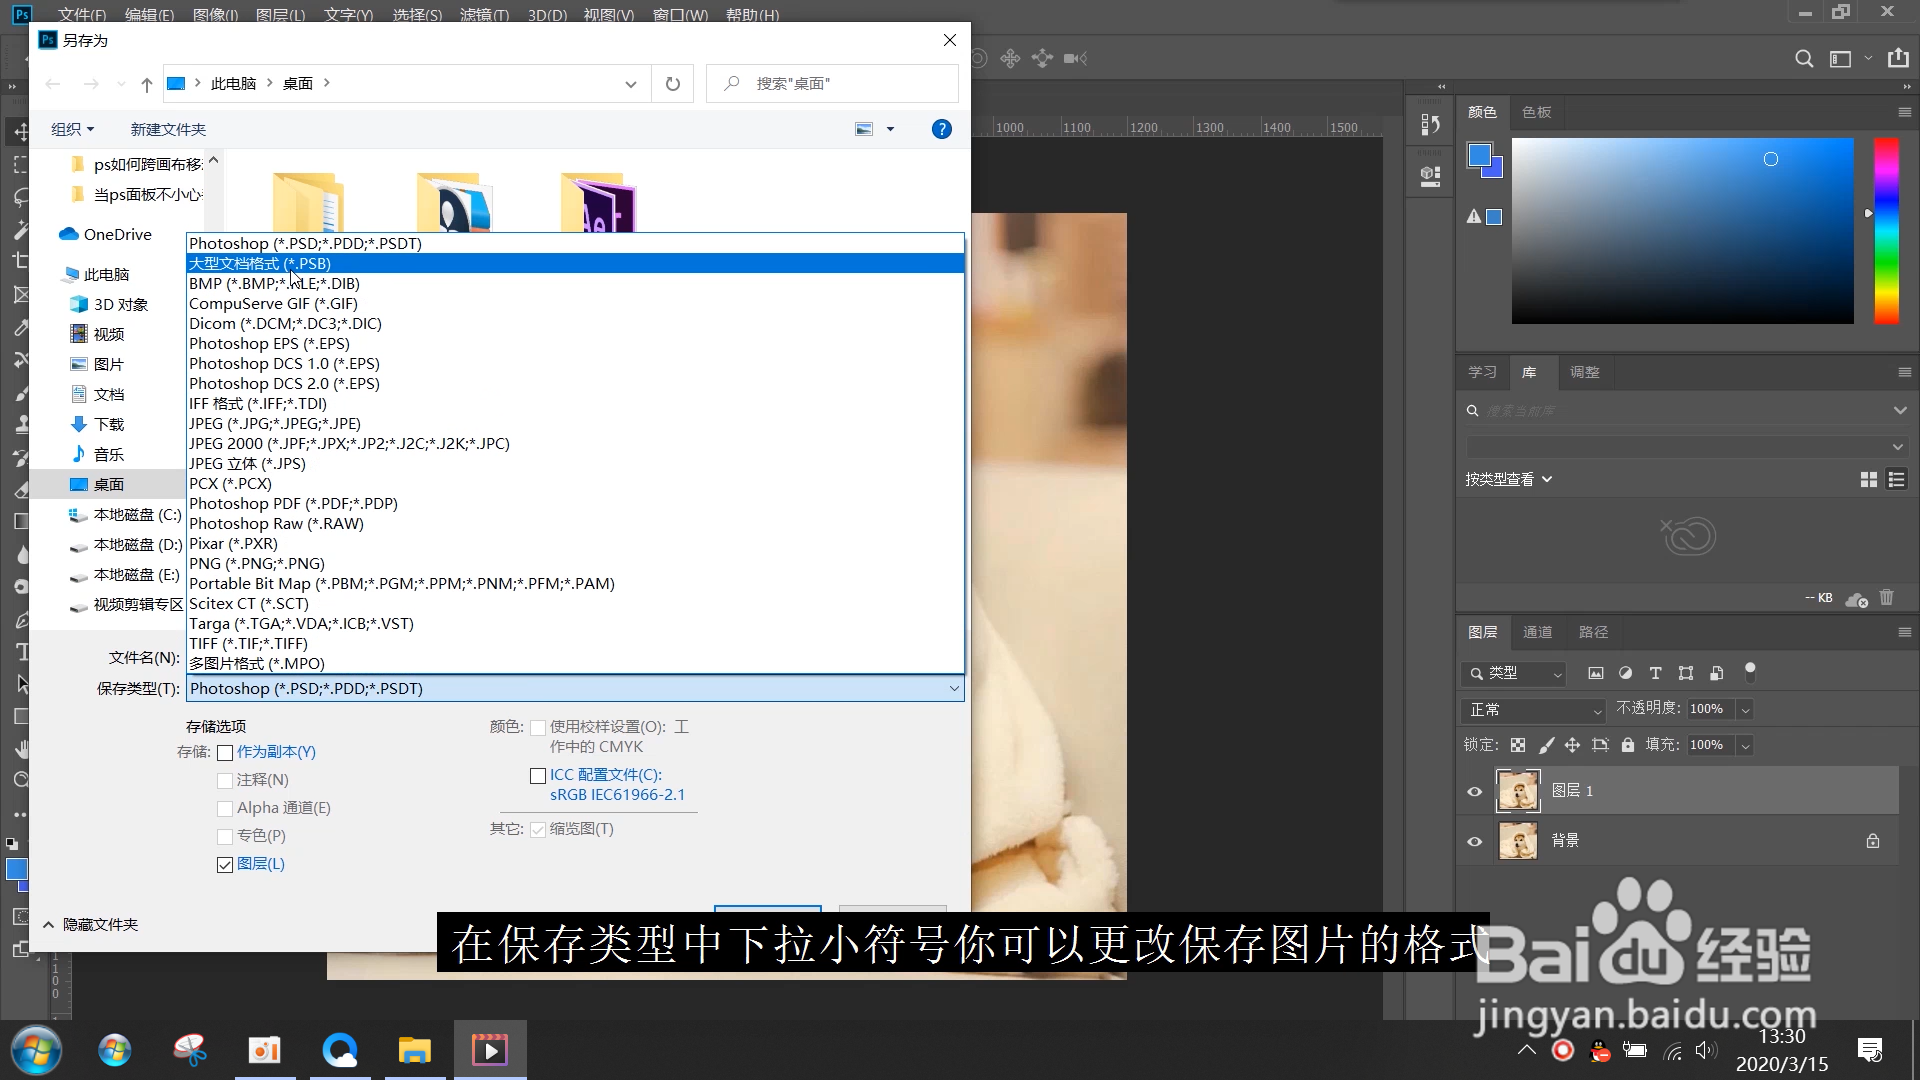Switch library to grid view icon
The height and width of the screenshot is (1080, 1920).
click(1868, 480)
